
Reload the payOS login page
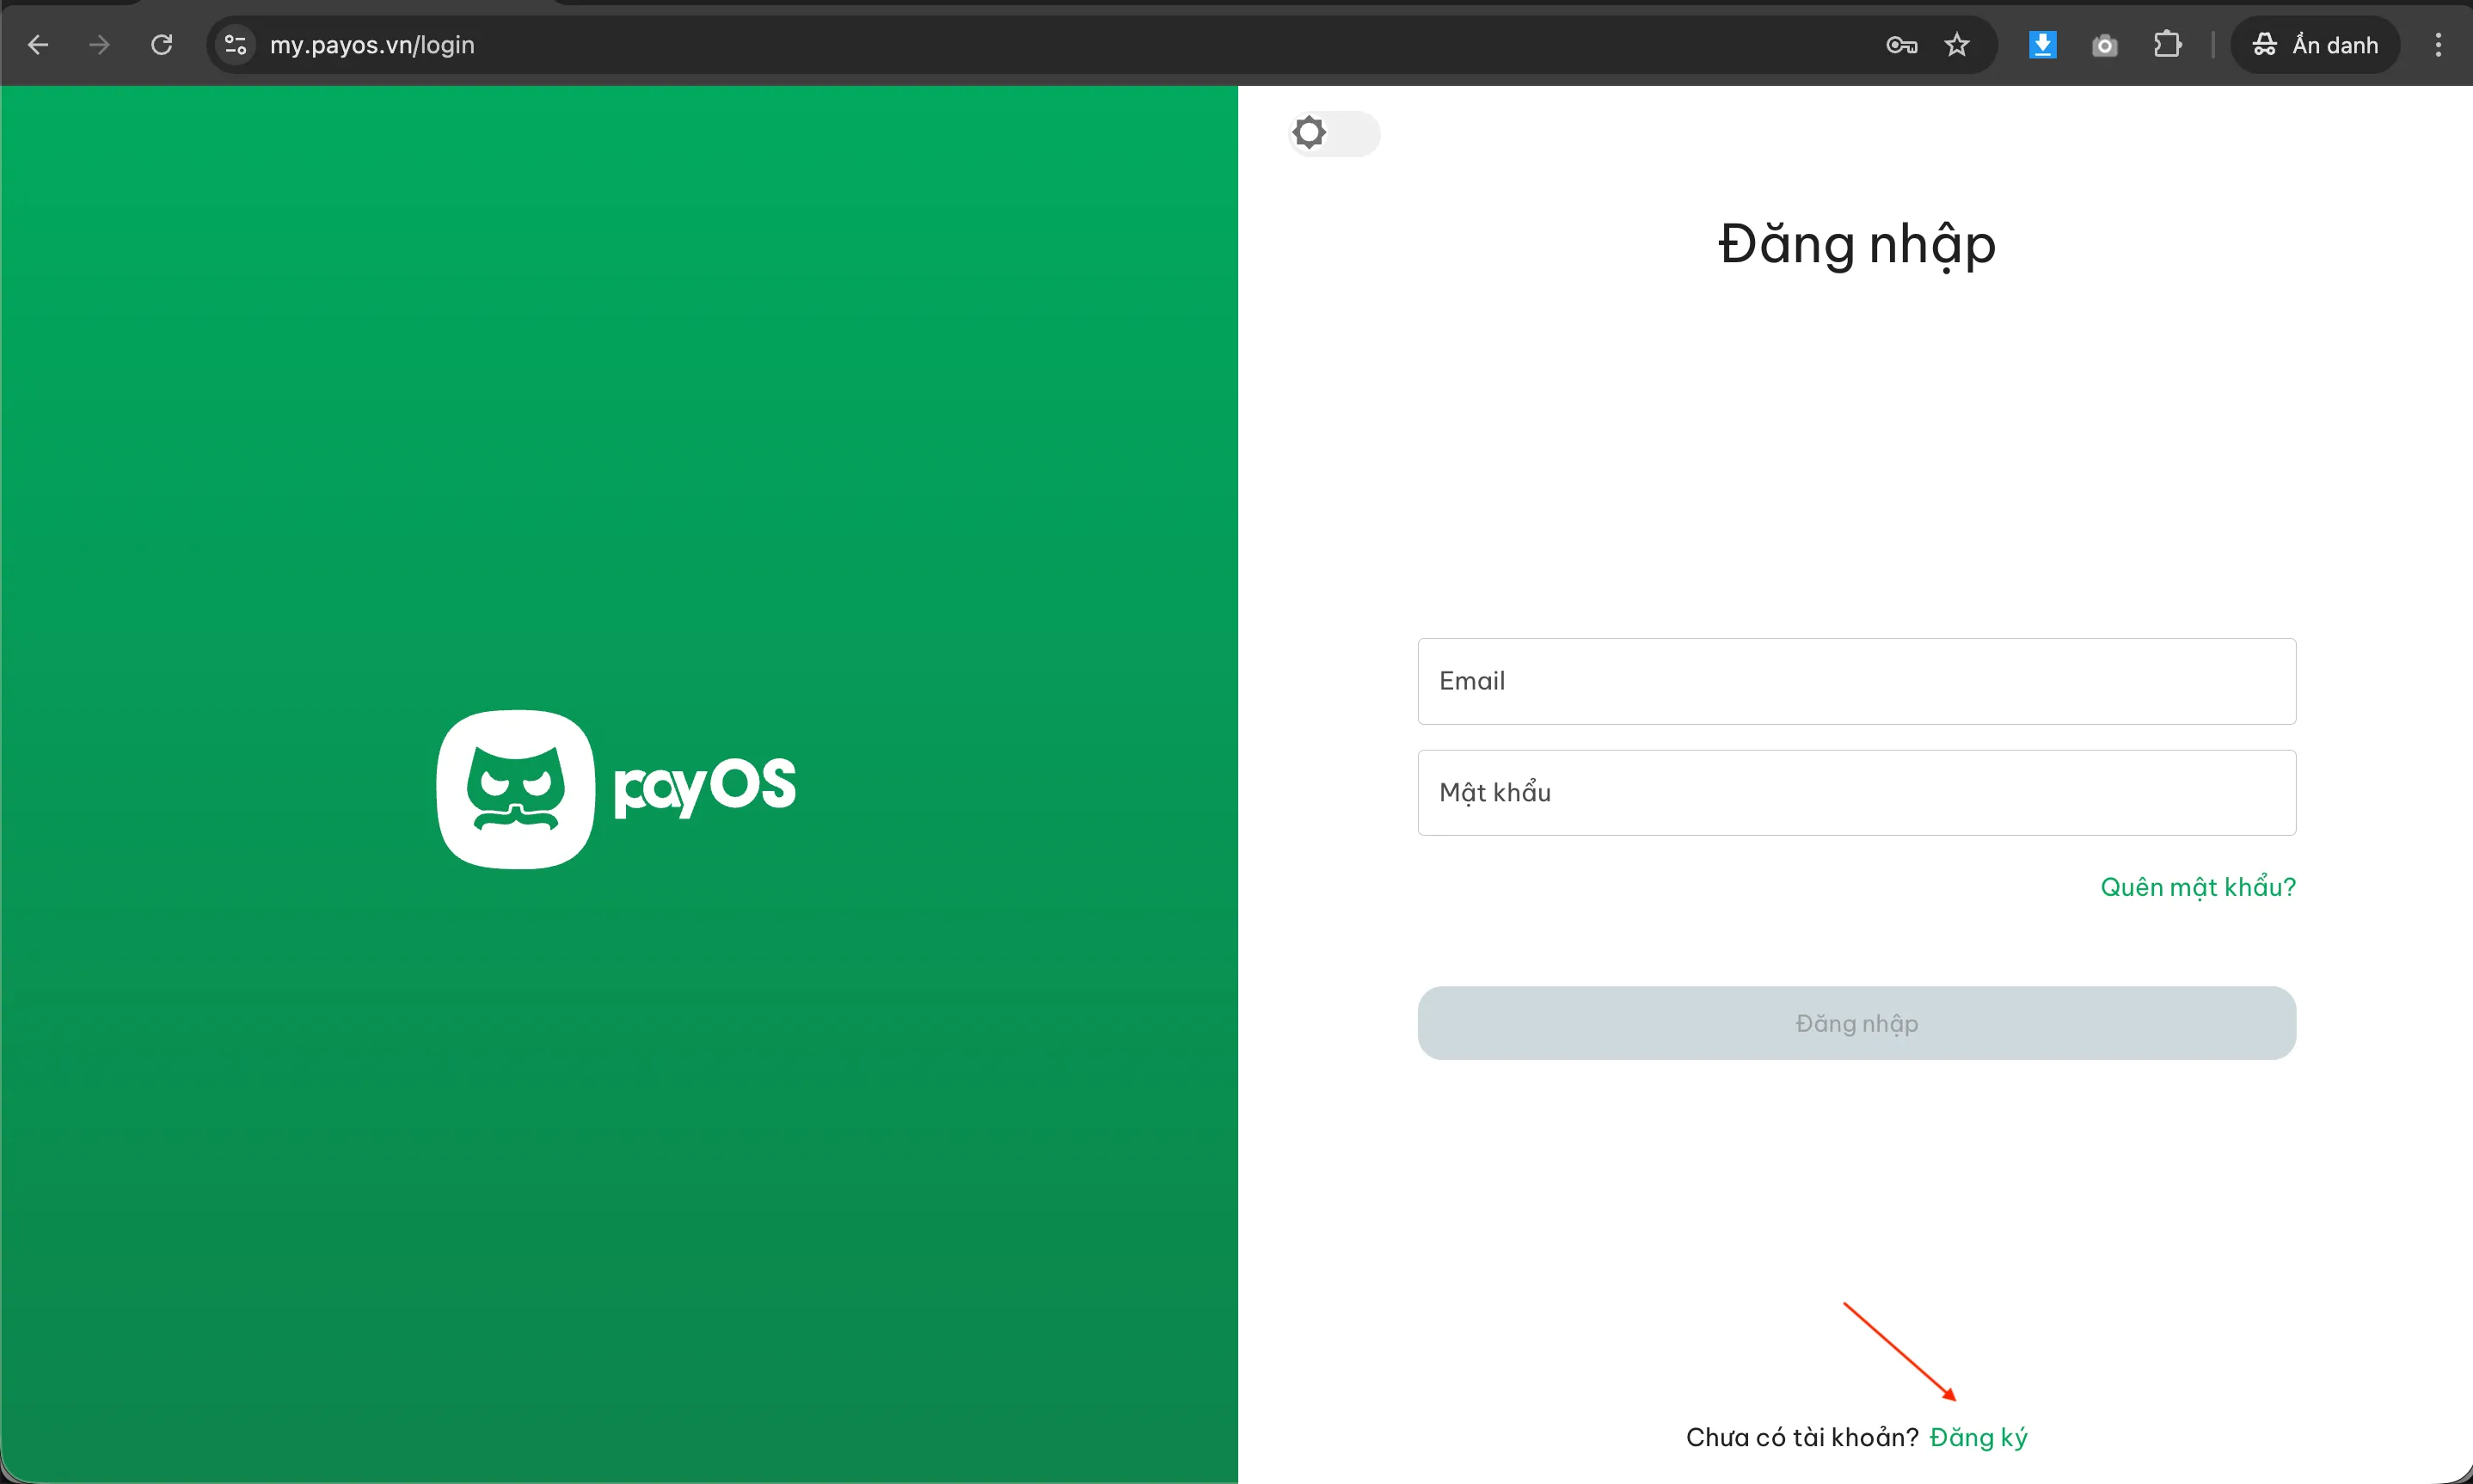click(161, 44)
